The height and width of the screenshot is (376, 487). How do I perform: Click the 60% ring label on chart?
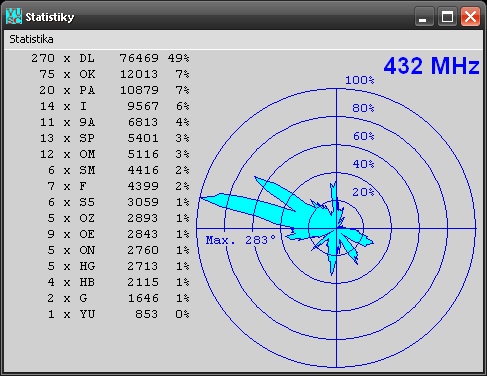click(x=364, y=136)
